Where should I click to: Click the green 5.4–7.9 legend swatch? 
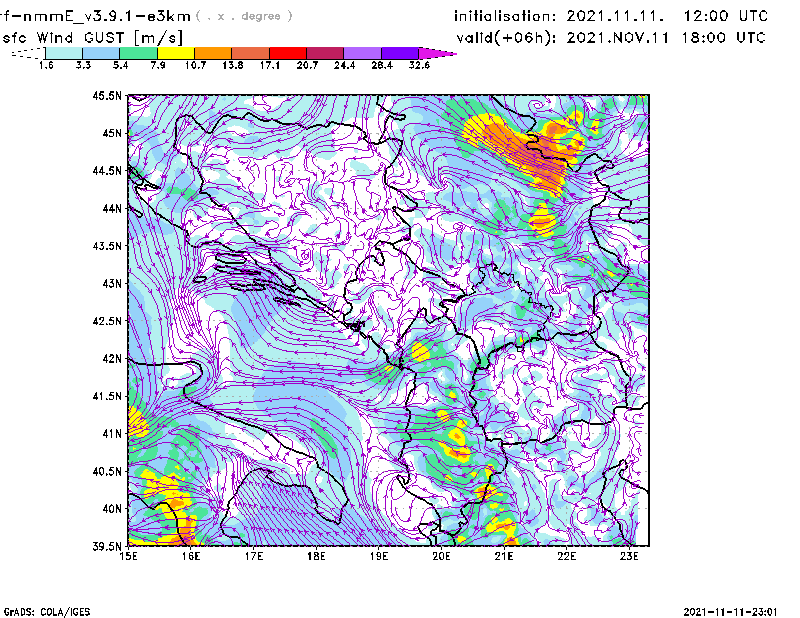138,53
